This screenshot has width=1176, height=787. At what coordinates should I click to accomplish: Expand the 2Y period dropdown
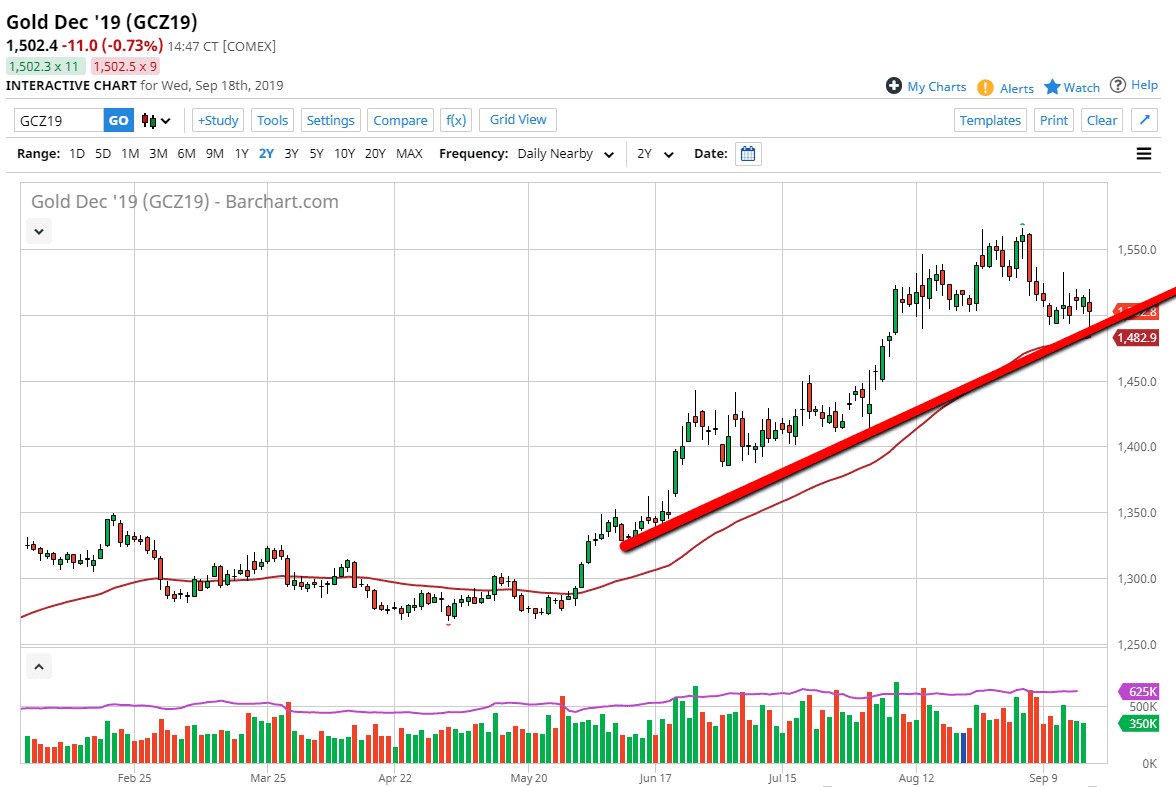(655, 154)
